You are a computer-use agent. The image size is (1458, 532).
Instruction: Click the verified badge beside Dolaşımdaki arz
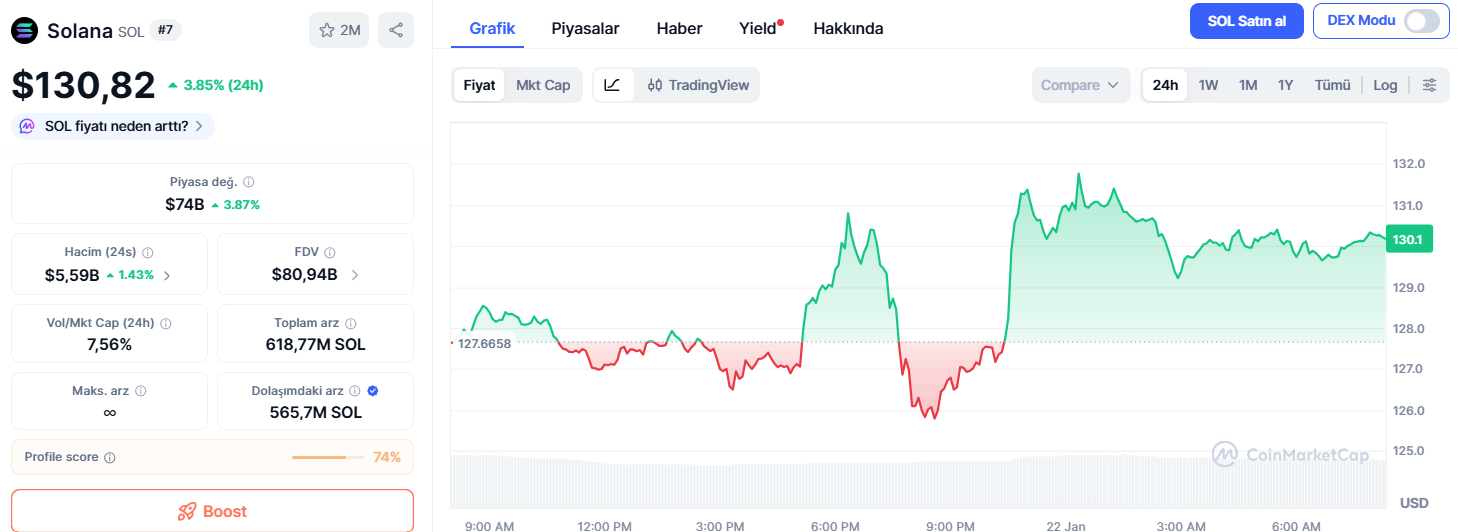click(x=373, y=391)
